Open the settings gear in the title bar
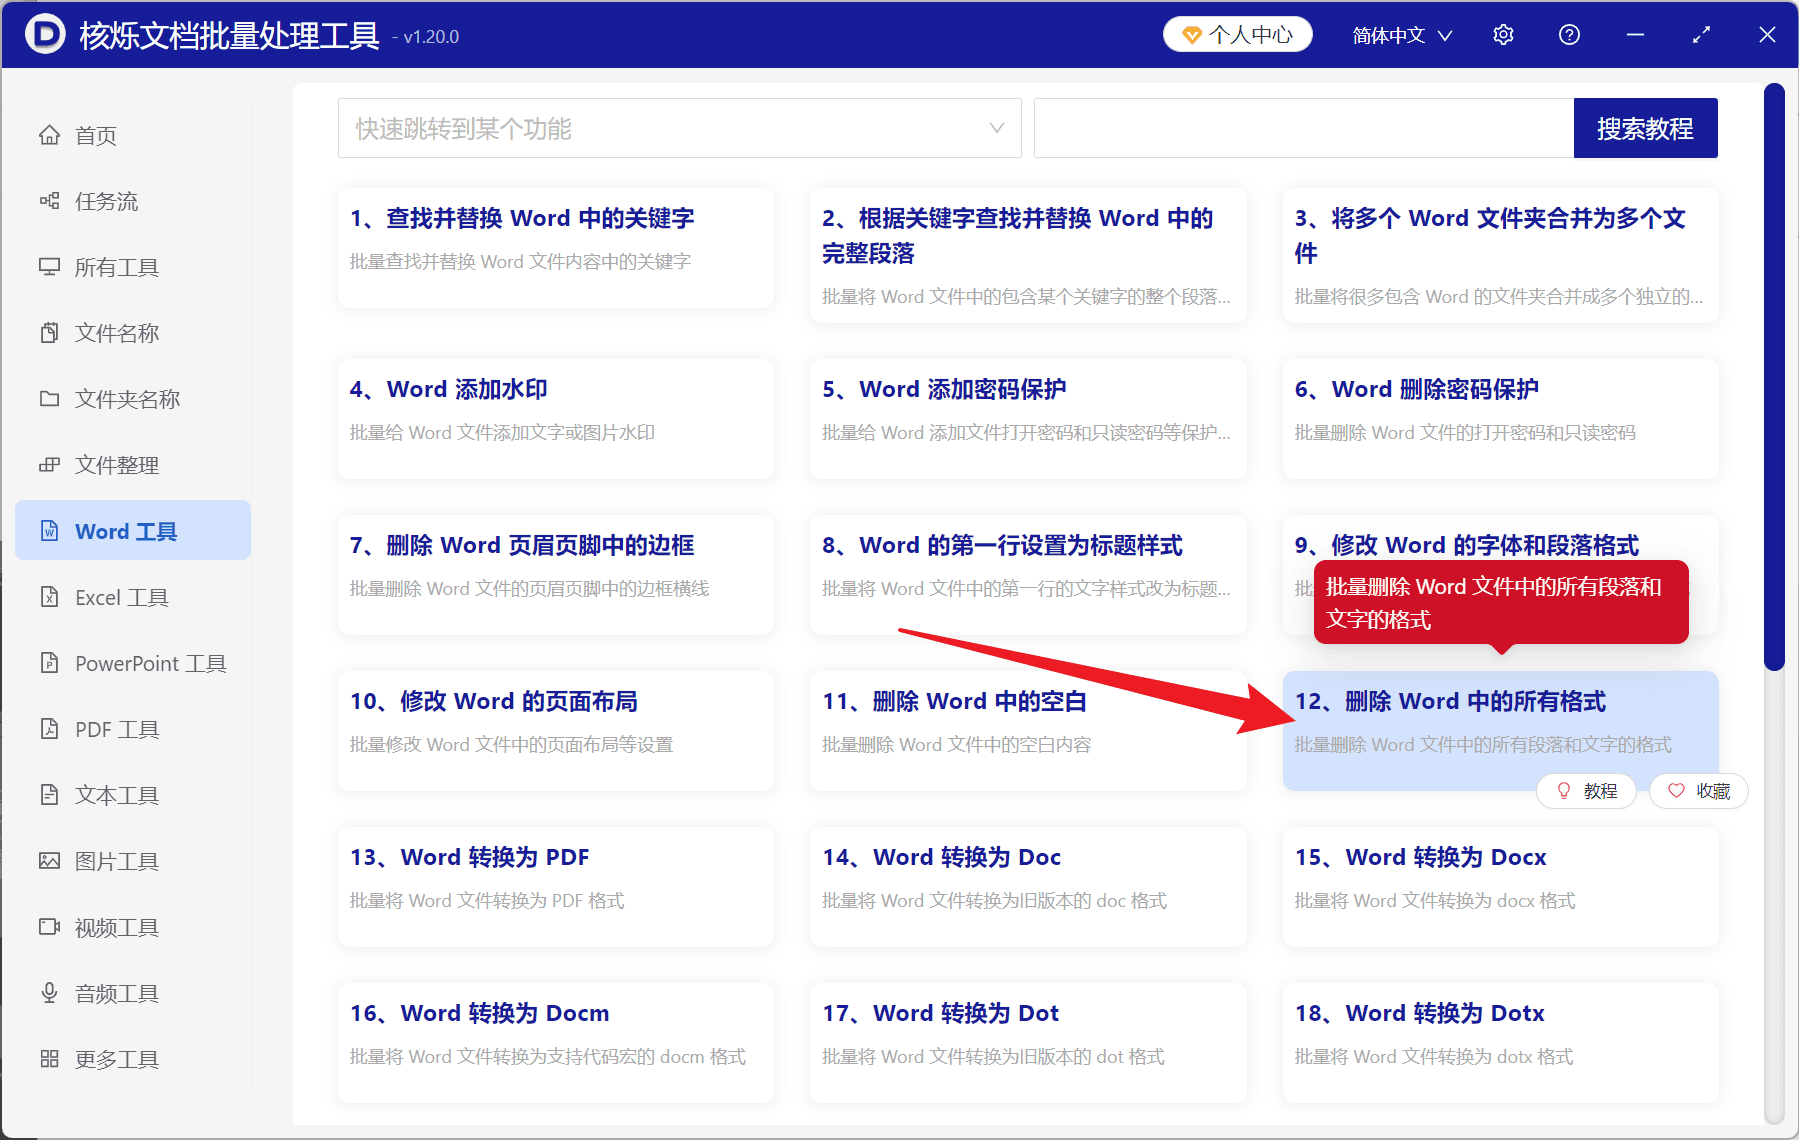Screen dimensions: 1799x1140 point(1503,34)
